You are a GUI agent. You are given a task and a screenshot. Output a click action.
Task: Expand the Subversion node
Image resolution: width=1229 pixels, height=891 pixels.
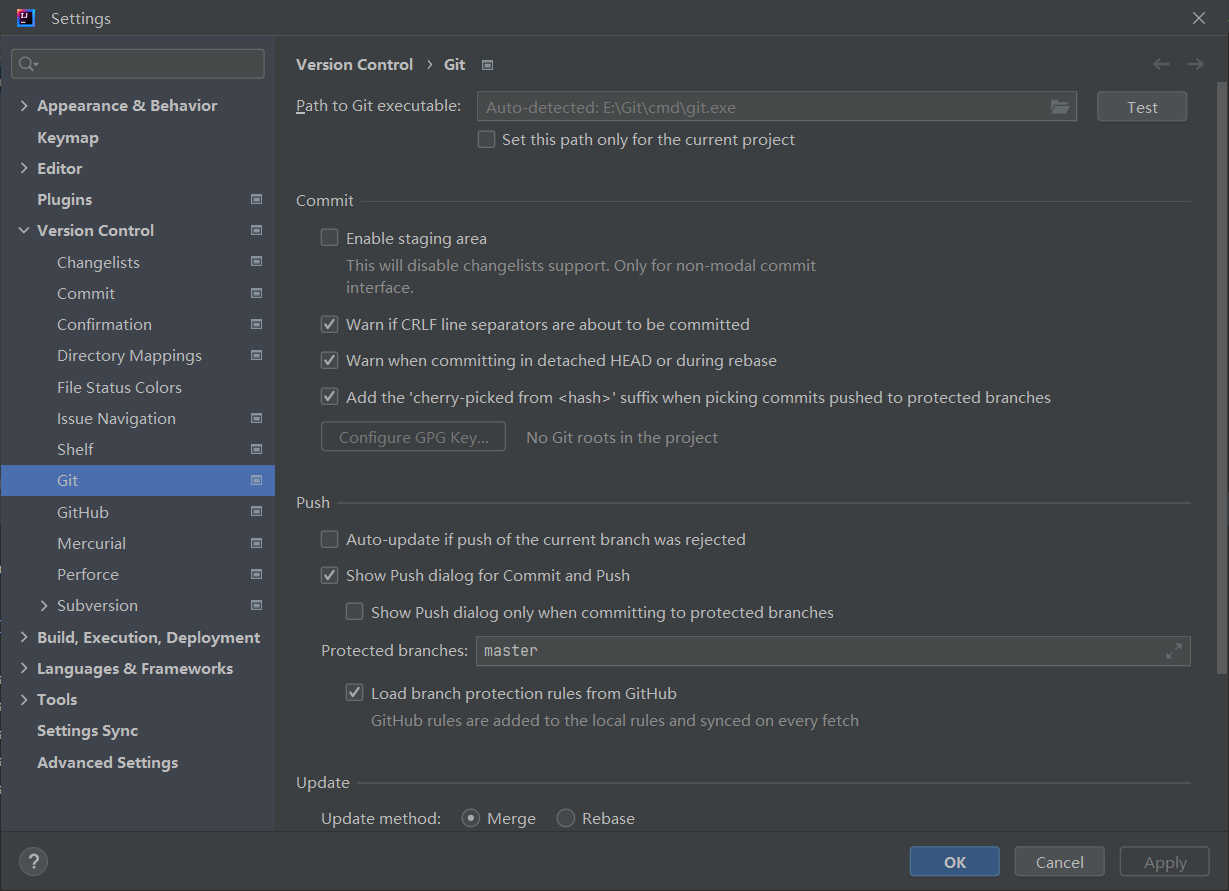pyautogui.click(x=44, y=605)
